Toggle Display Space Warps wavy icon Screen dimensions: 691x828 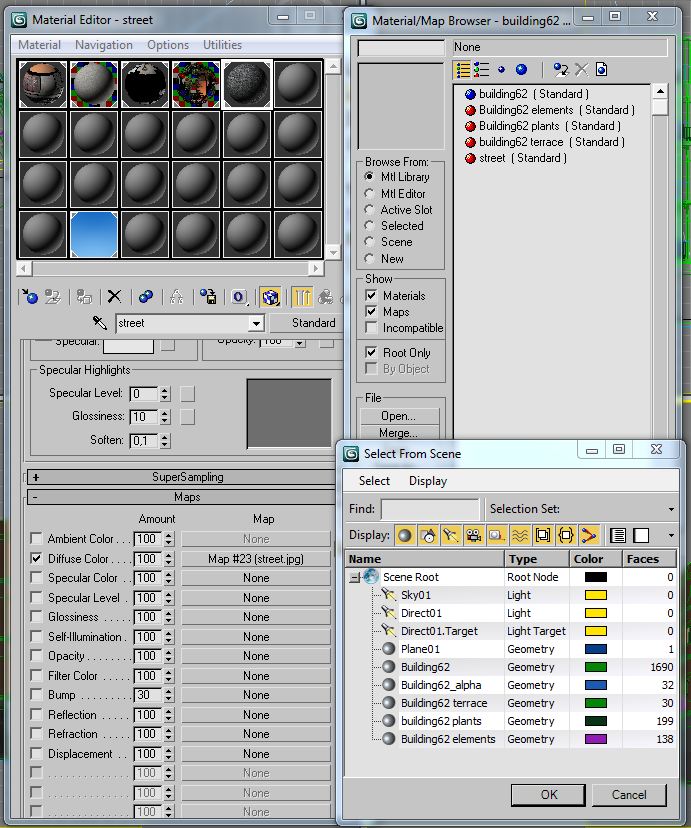520,535
